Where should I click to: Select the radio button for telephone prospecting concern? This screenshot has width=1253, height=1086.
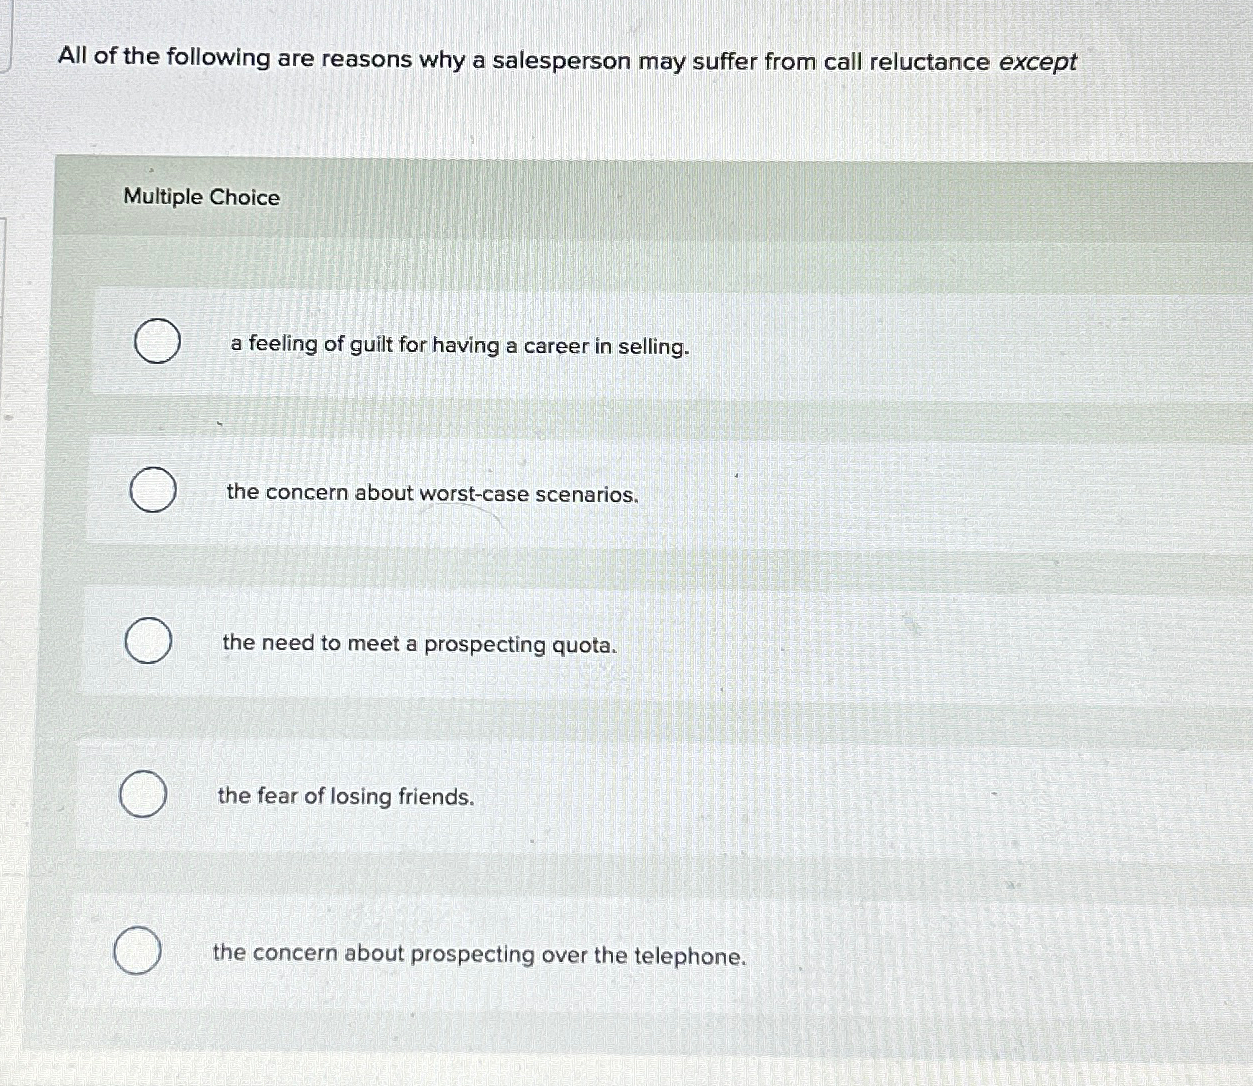[136, 951]
